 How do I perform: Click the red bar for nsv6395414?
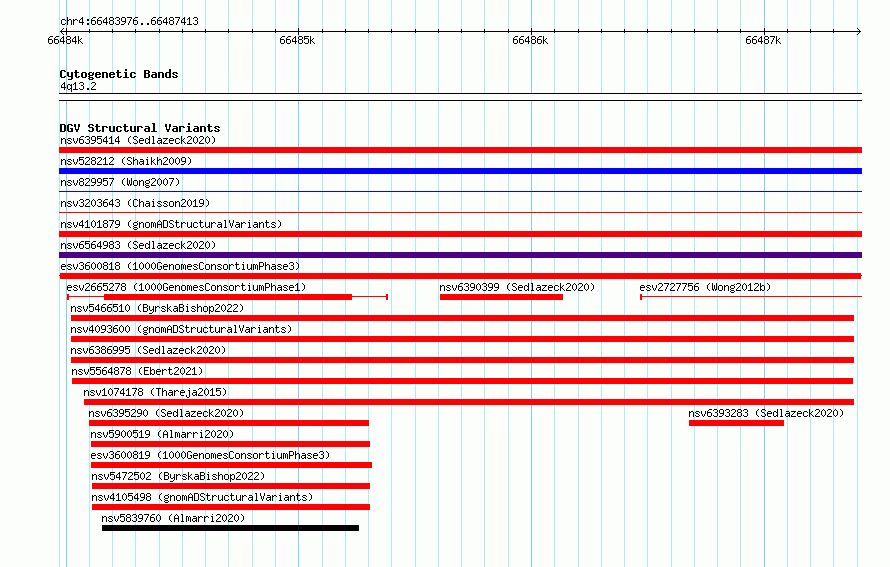coord(460,150)
